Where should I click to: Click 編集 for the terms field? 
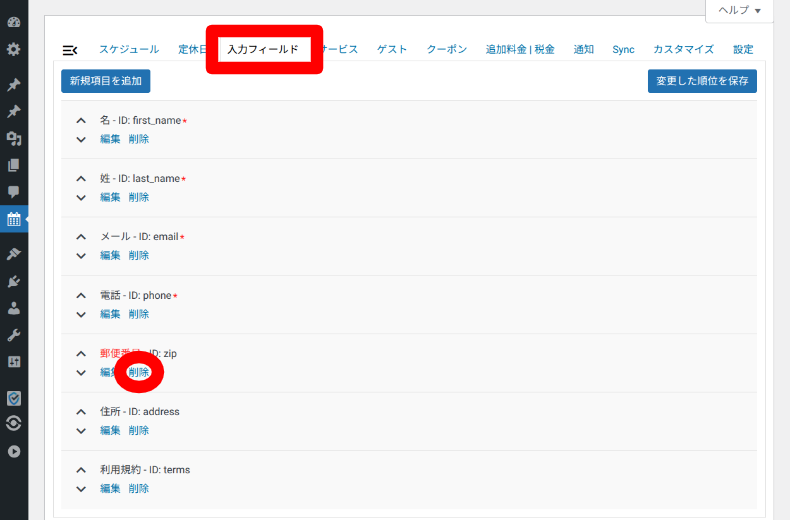pyautogui.click(x=110, y=488)
